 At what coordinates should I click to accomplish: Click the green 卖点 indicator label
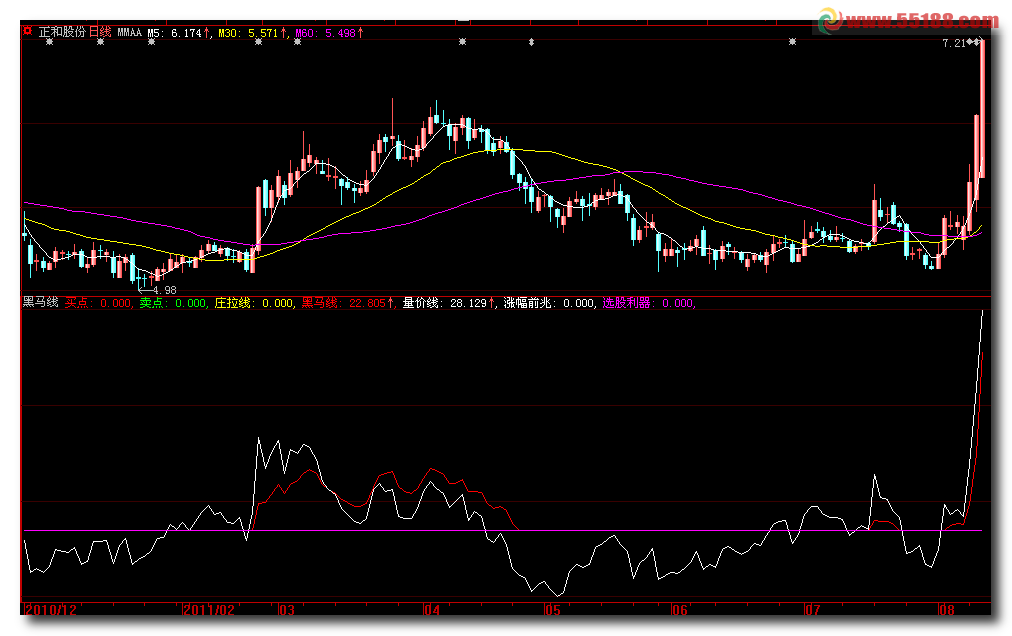click(x=173, y=302)
